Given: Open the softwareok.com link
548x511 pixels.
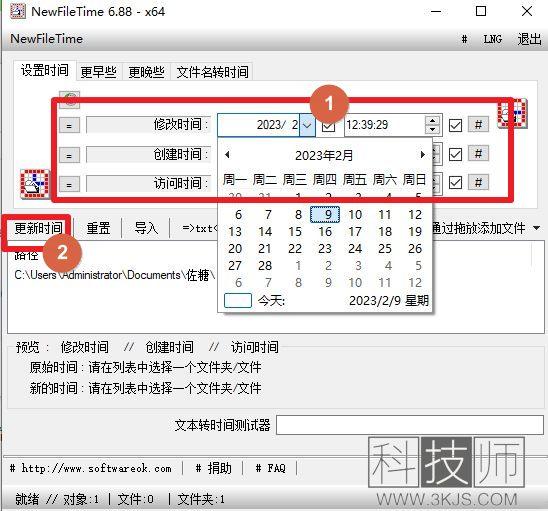Looking at the screenshot, I should point(91,468).
